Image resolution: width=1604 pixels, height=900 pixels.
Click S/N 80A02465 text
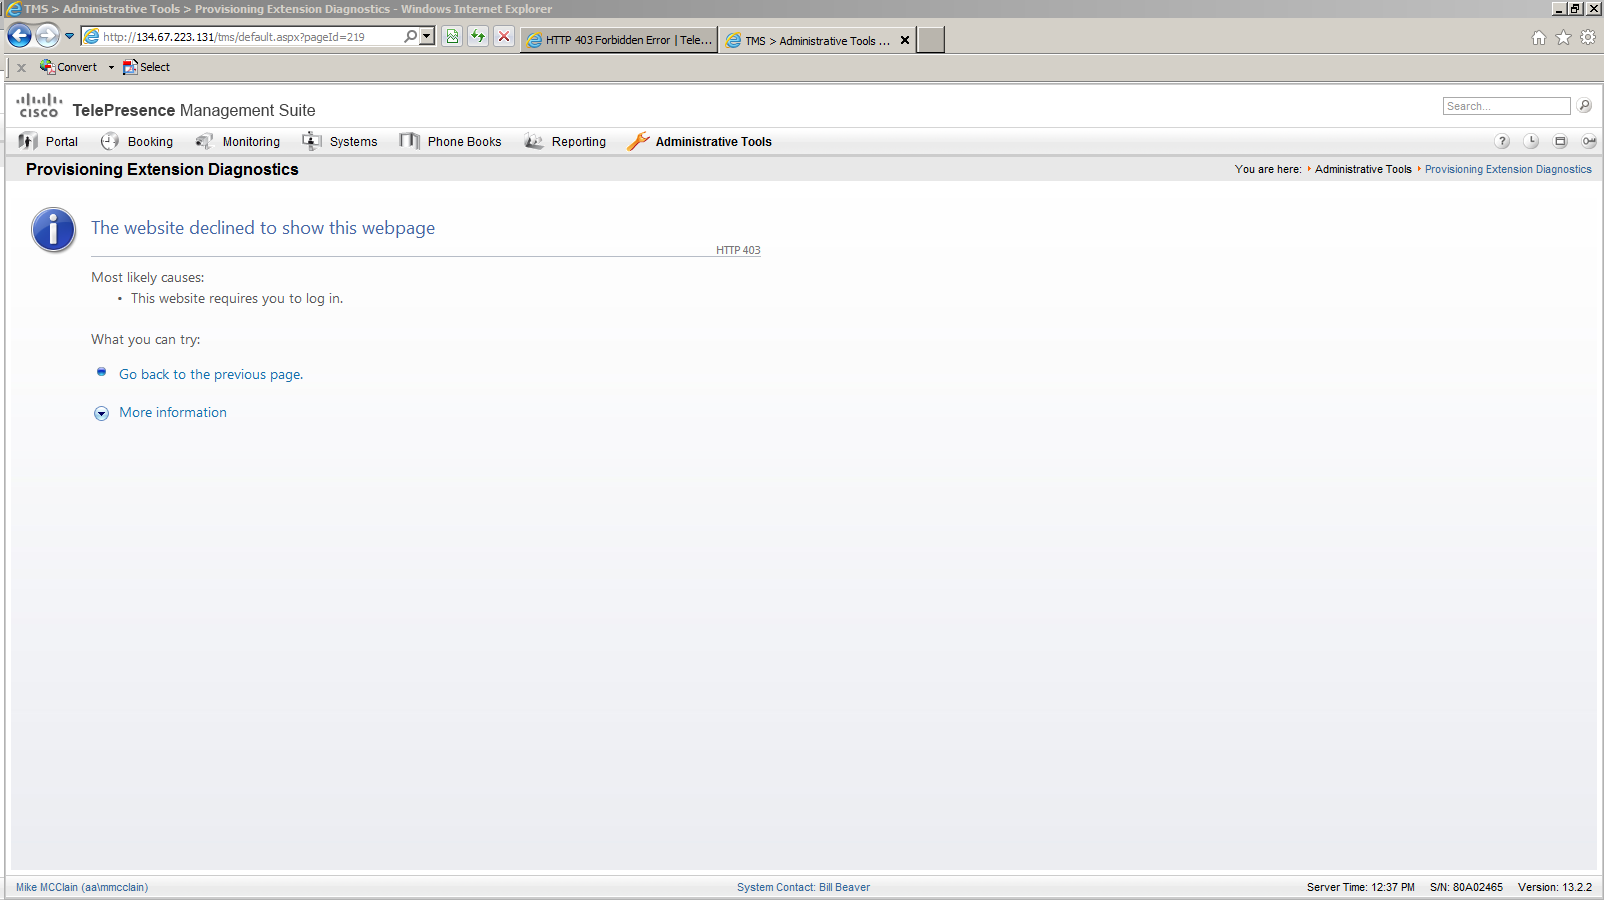click(1466, 887)
